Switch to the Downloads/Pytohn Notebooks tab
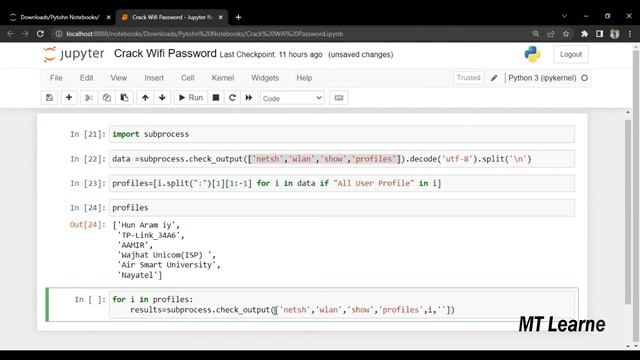The width and height of the screenshot is (640, 360). [60, 17]
